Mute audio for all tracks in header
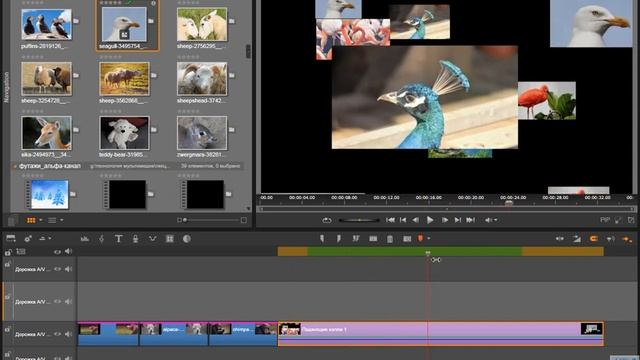The height and width of the screenshot is (360, 640). (x=68, y=251)
